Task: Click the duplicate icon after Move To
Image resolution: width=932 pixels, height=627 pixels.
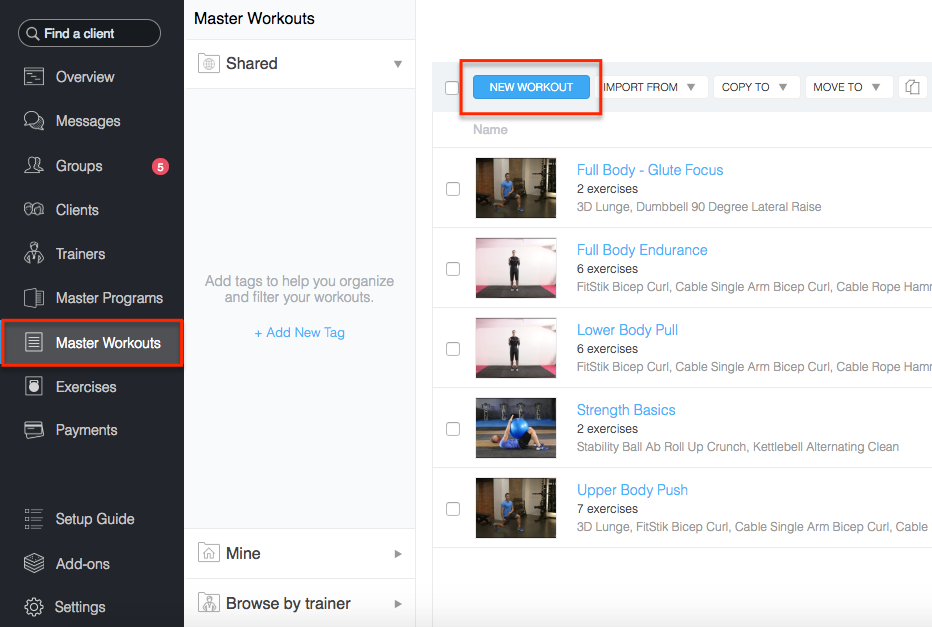Action: tap(912, 87)
